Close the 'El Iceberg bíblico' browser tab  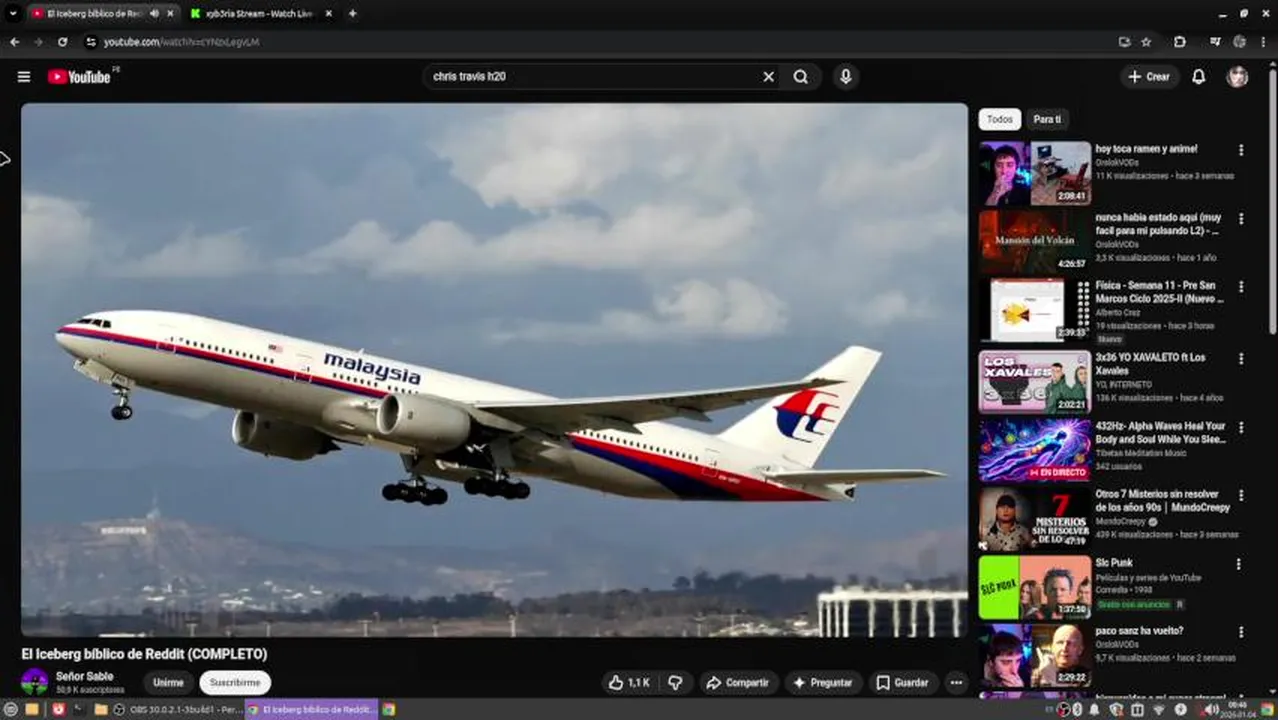[x=170, y=14]
